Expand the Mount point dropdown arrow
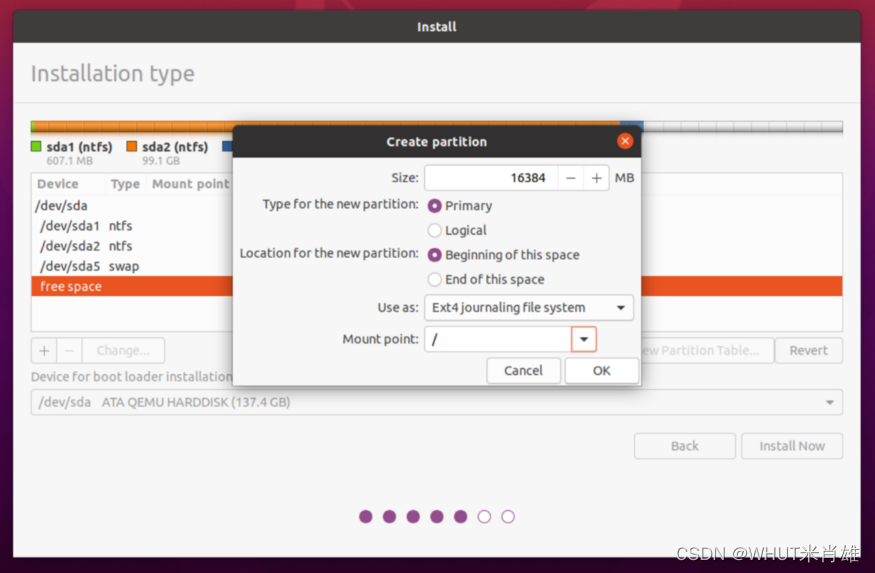This screenshot has height=573, width=875. 584,339
